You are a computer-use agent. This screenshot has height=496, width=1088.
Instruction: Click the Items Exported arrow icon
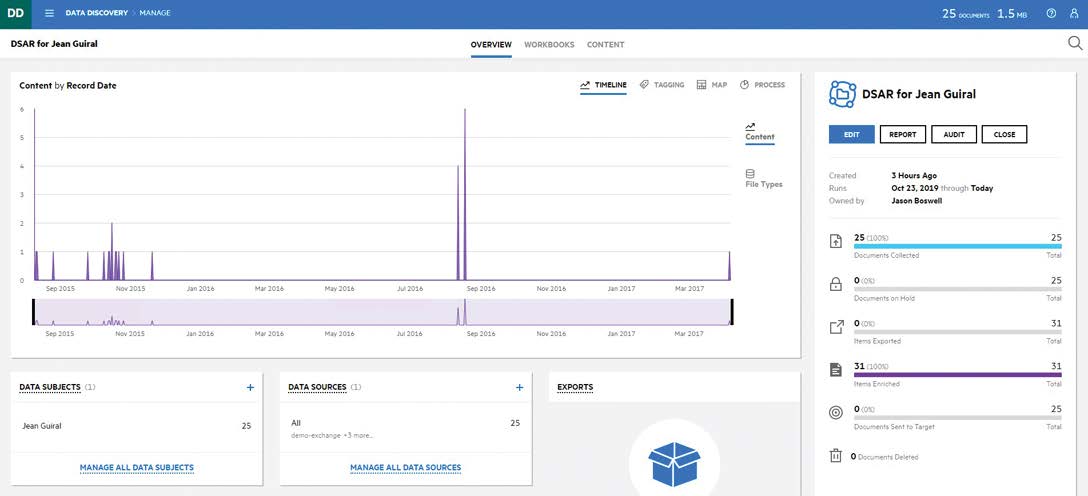tap(836, 327)
